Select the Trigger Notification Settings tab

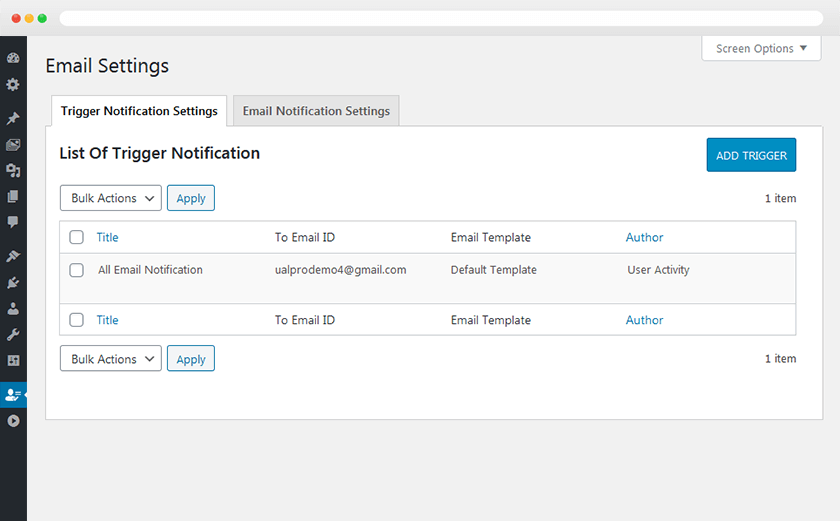click(139, 111)
